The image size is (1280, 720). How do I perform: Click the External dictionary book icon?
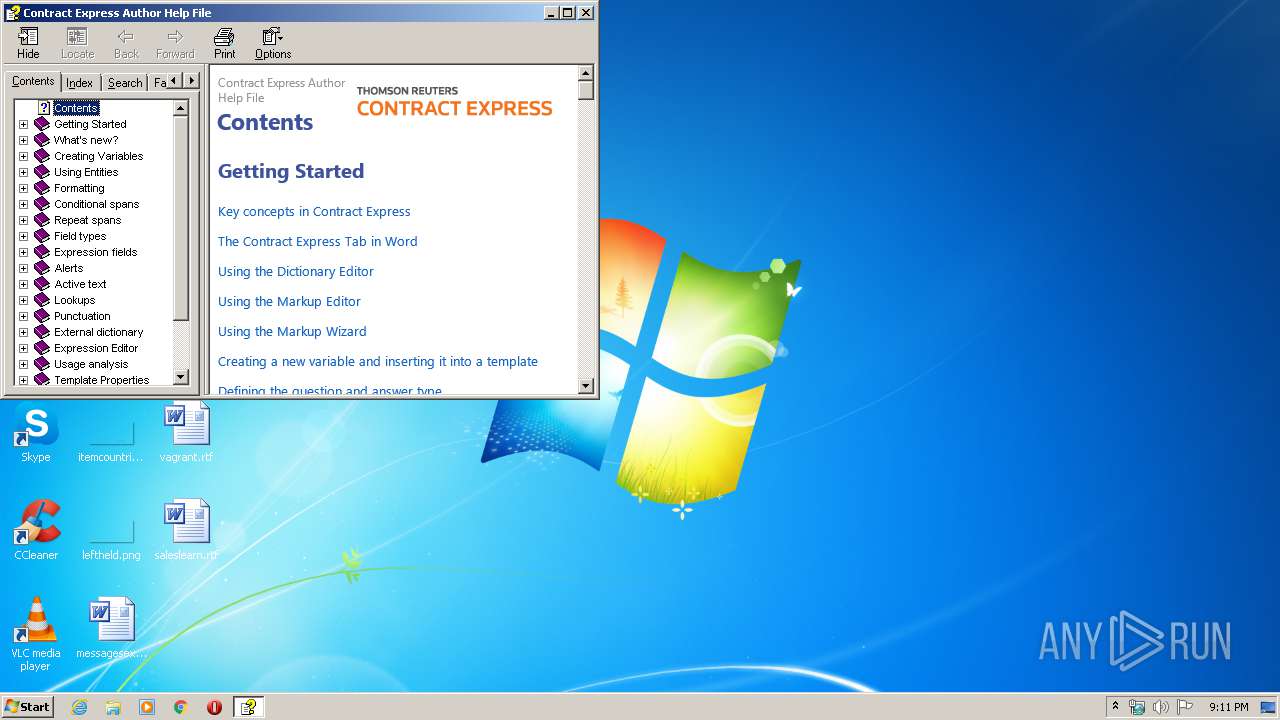42,332
